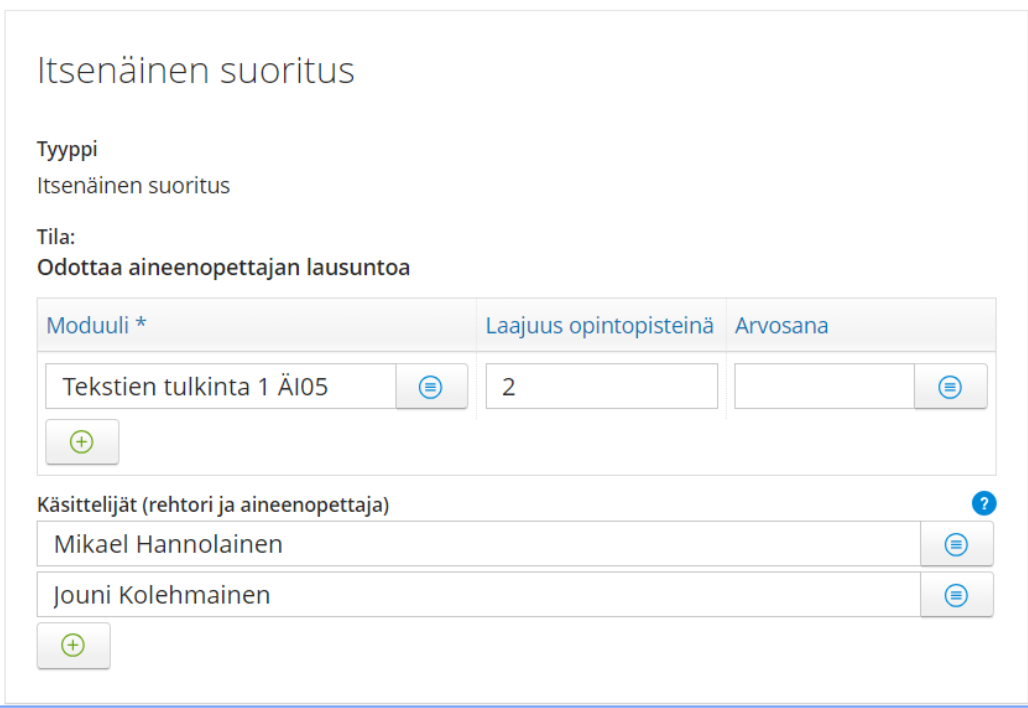Click the Itsenäinen suoritus value under Tyyppi
1028x708 pixels.
[133, 186]
